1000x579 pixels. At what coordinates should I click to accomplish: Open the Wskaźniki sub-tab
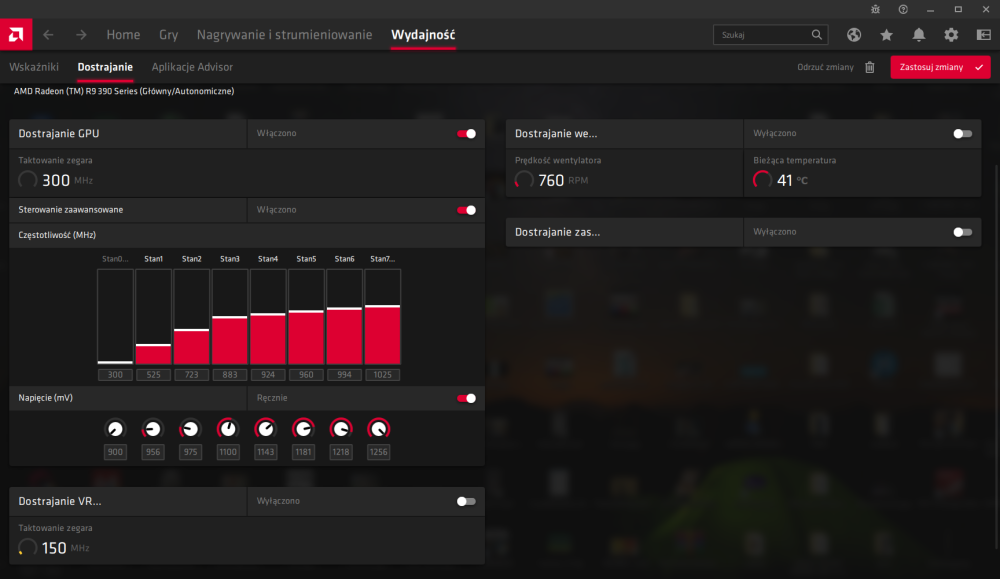[x=34, y=67]
